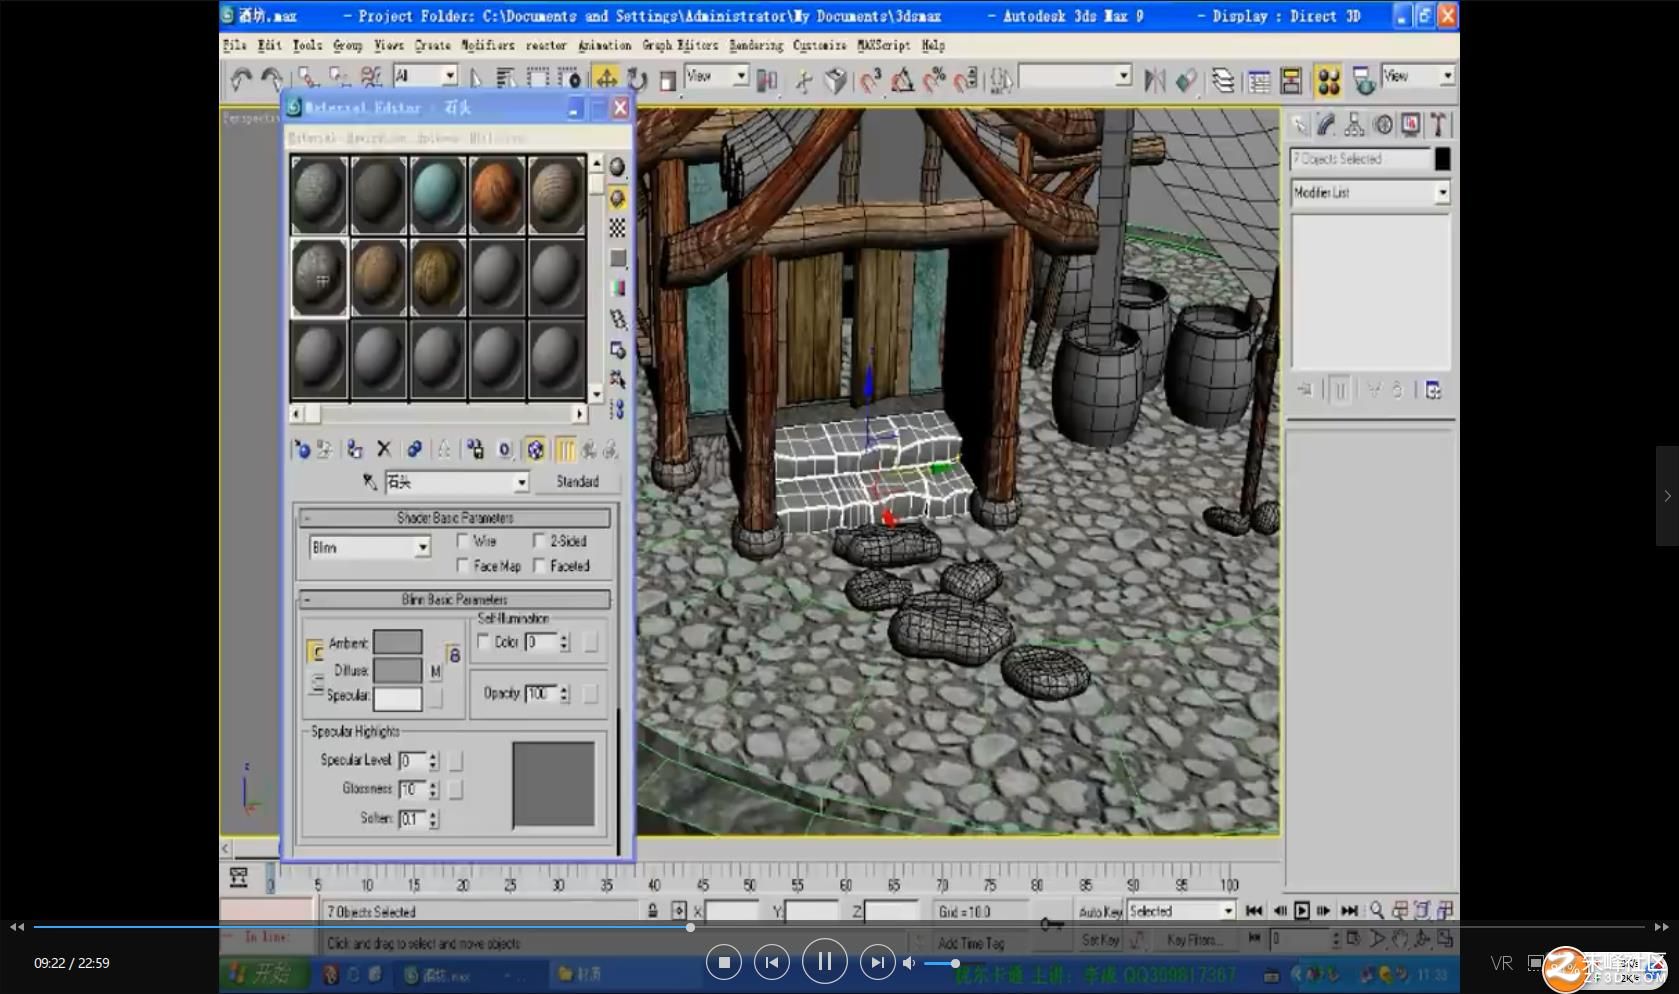Image resolution: width=1679 pixels, height=994 pixels.
Task: Enable the Face Map checkbox
Action: click(x=463, y=566)
